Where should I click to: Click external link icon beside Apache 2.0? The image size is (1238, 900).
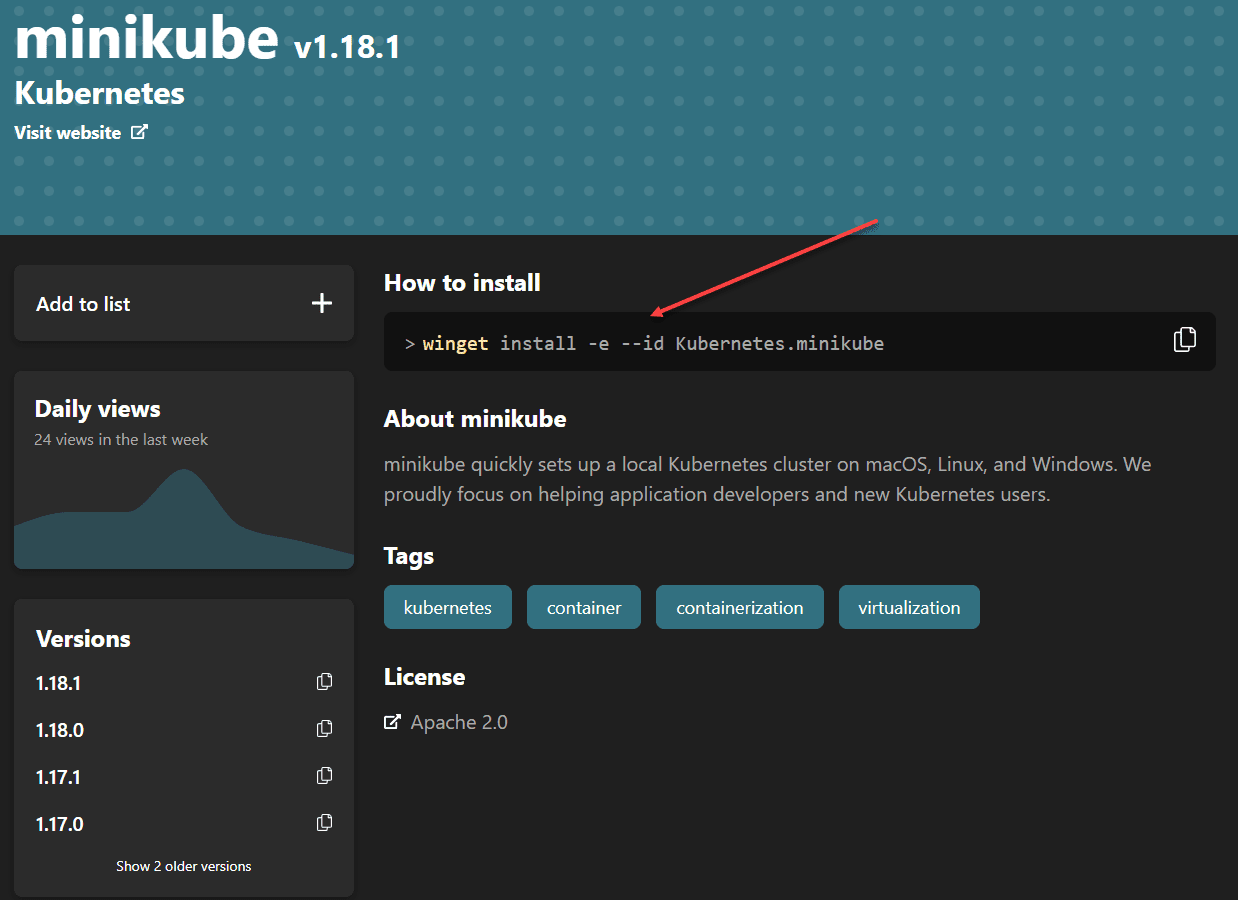(x=393, y=722)
